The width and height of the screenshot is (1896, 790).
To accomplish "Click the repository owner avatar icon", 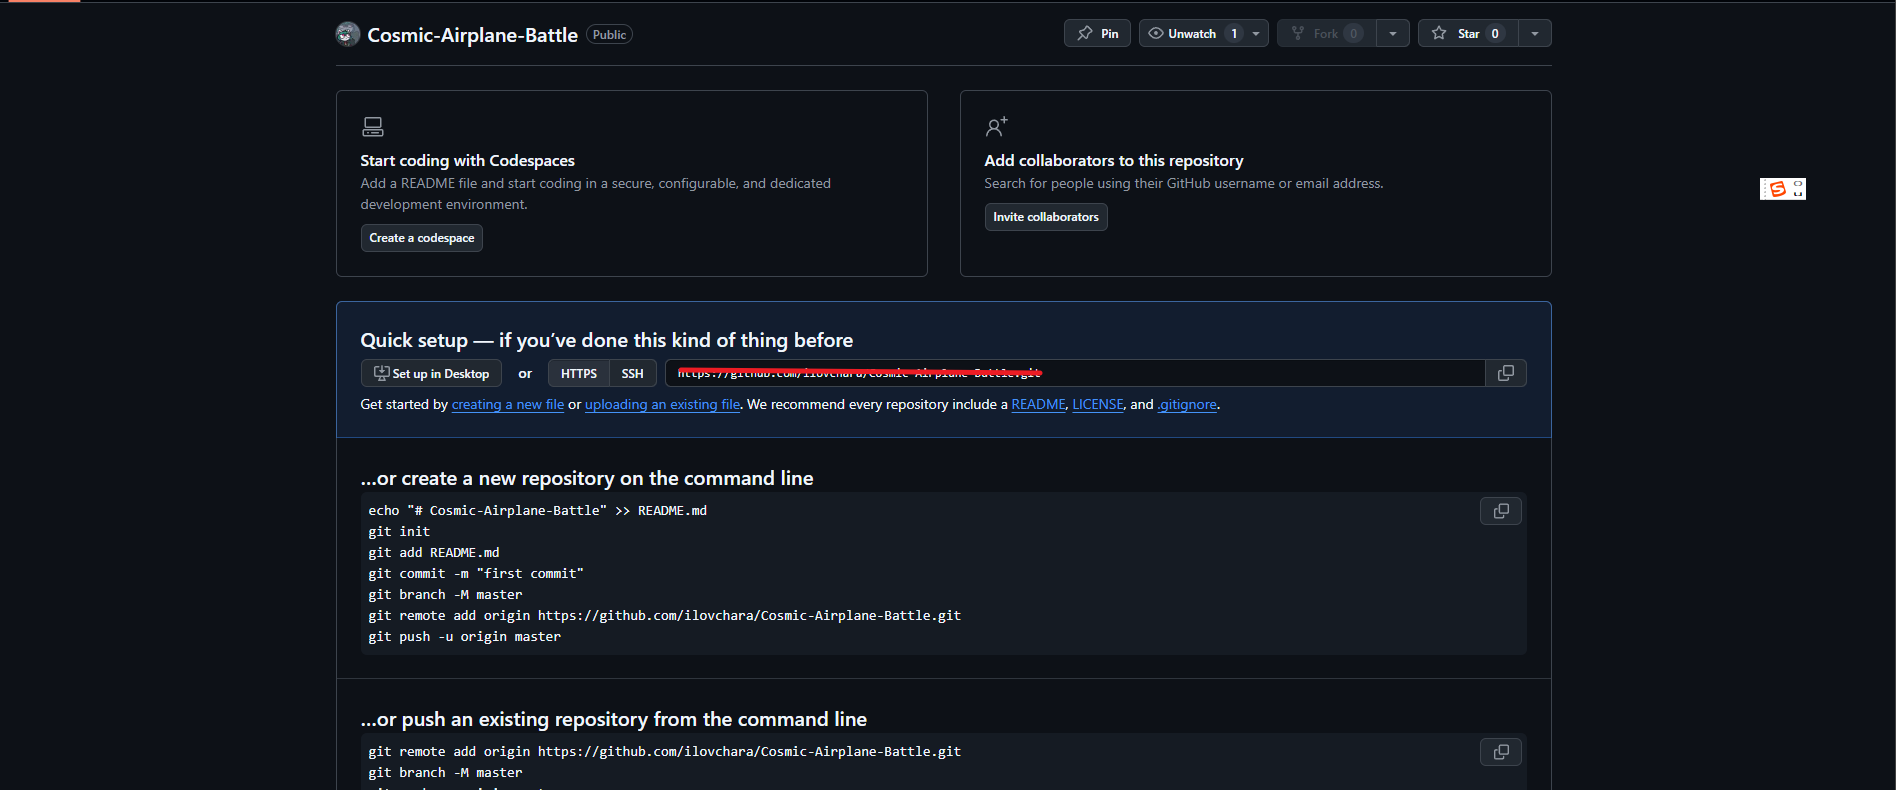I will point(348,34).
